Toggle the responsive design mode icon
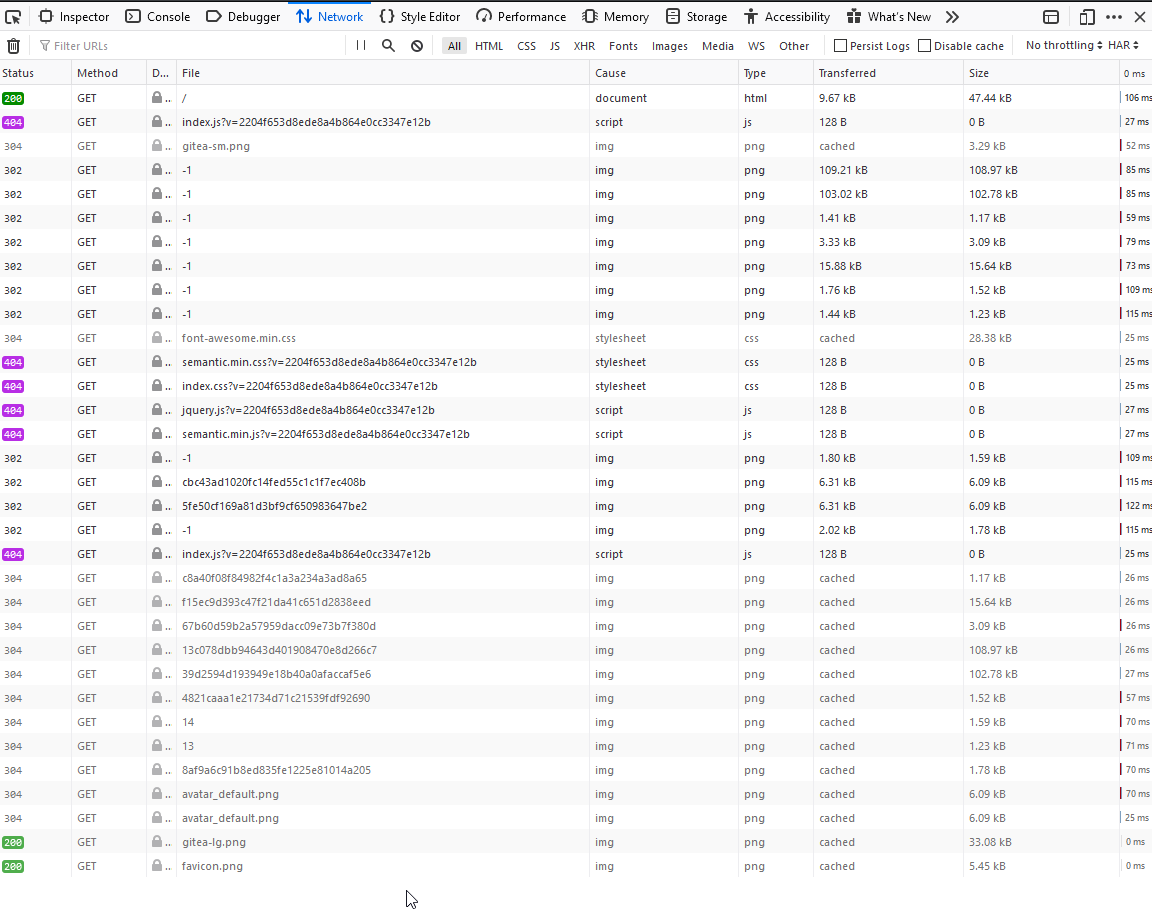This screenshot has height=913, width=1152. pyautogui.click(x=1087, y=16)
